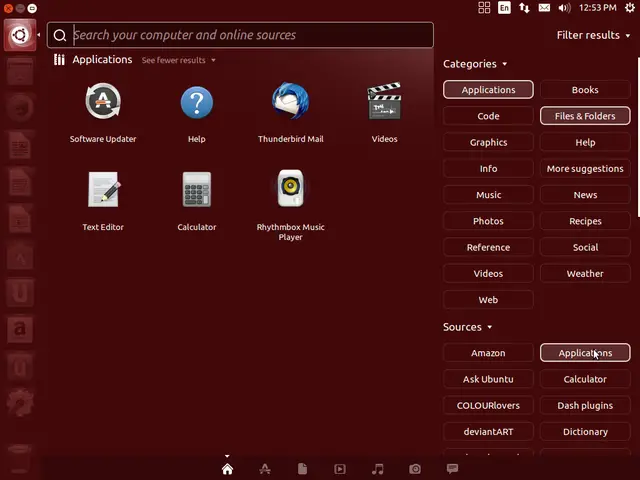The width and height of the screenshot is (640, 480).
Task: Toggle the Dictionary source filter
Action: pos(585,432)
